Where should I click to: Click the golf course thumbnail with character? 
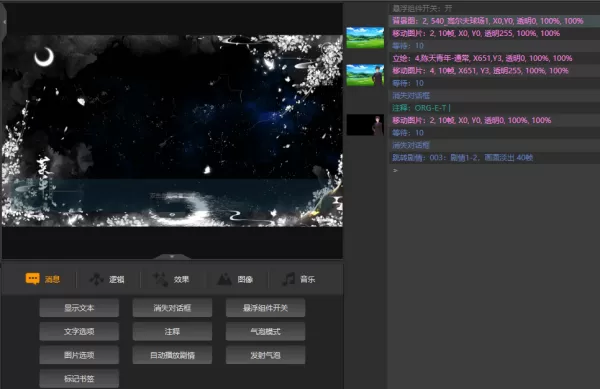(365, 75)
